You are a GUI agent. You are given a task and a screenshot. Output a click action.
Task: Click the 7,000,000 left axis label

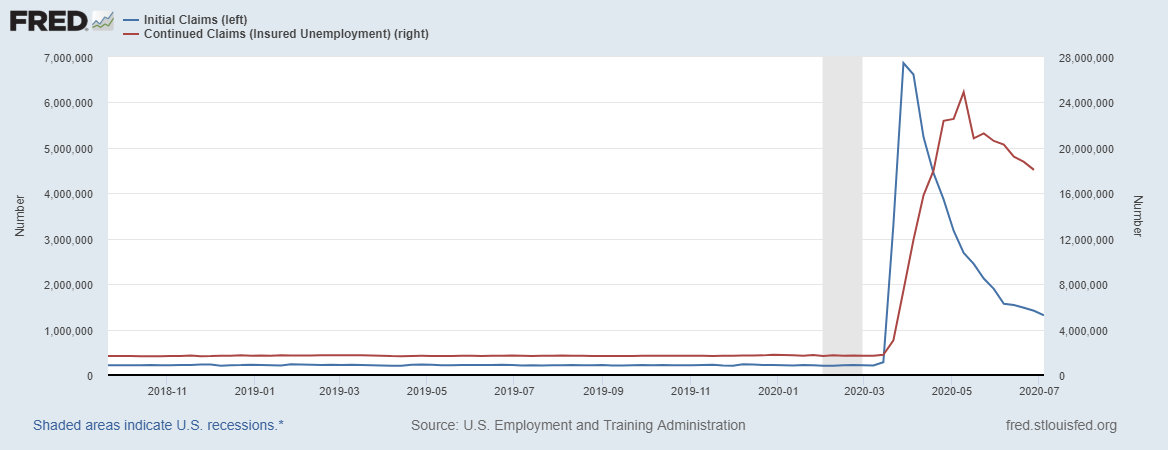[66, 58]
